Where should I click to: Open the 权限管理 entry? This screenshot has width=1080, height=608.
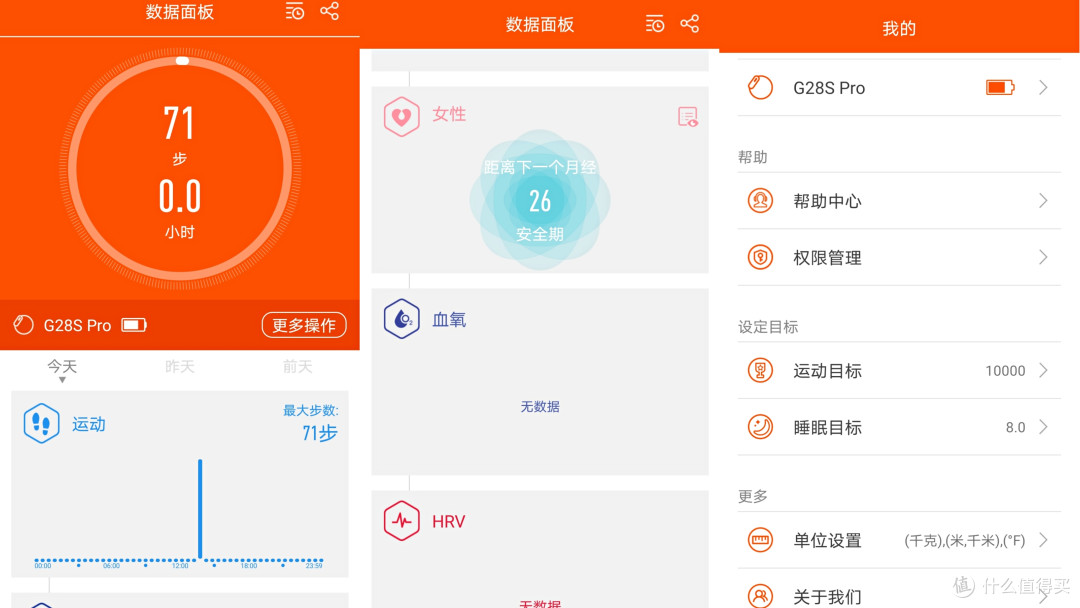click(899, 258)
